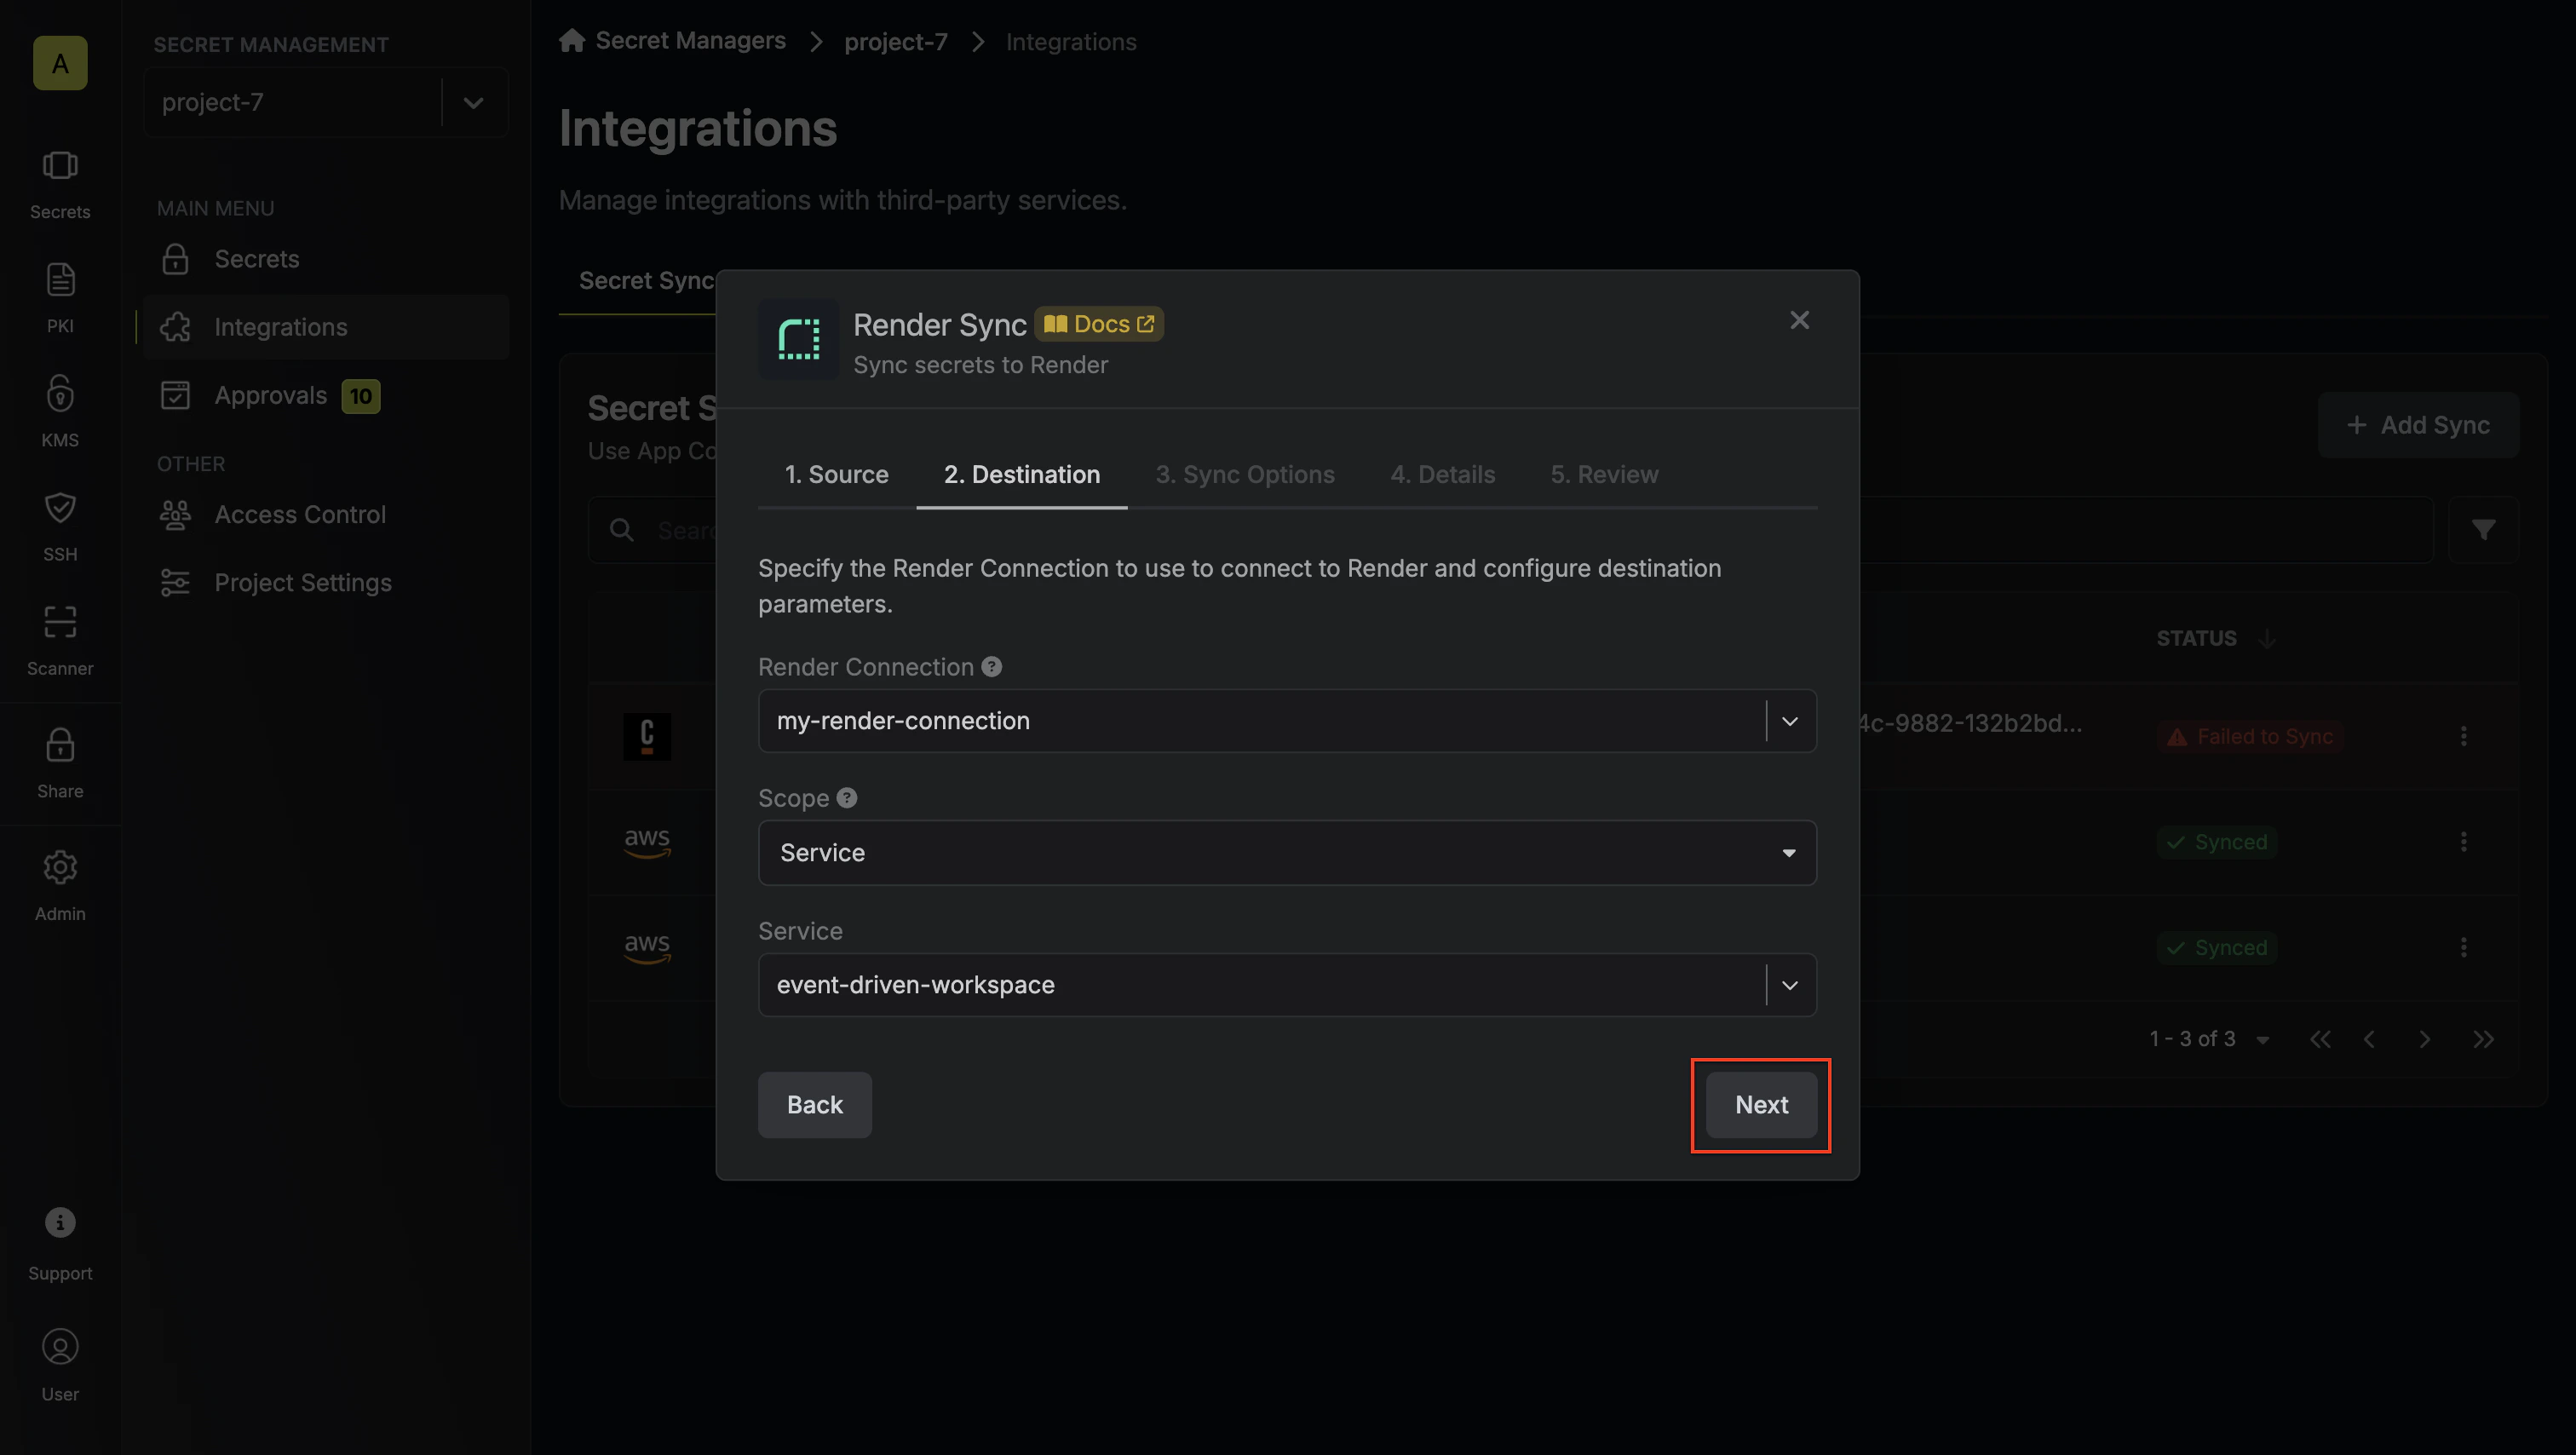This screenshot has height=1455, width=2576.
Task: Close the Render Sync dialog
Action: pyautogui.click(x=1799, y=320)
